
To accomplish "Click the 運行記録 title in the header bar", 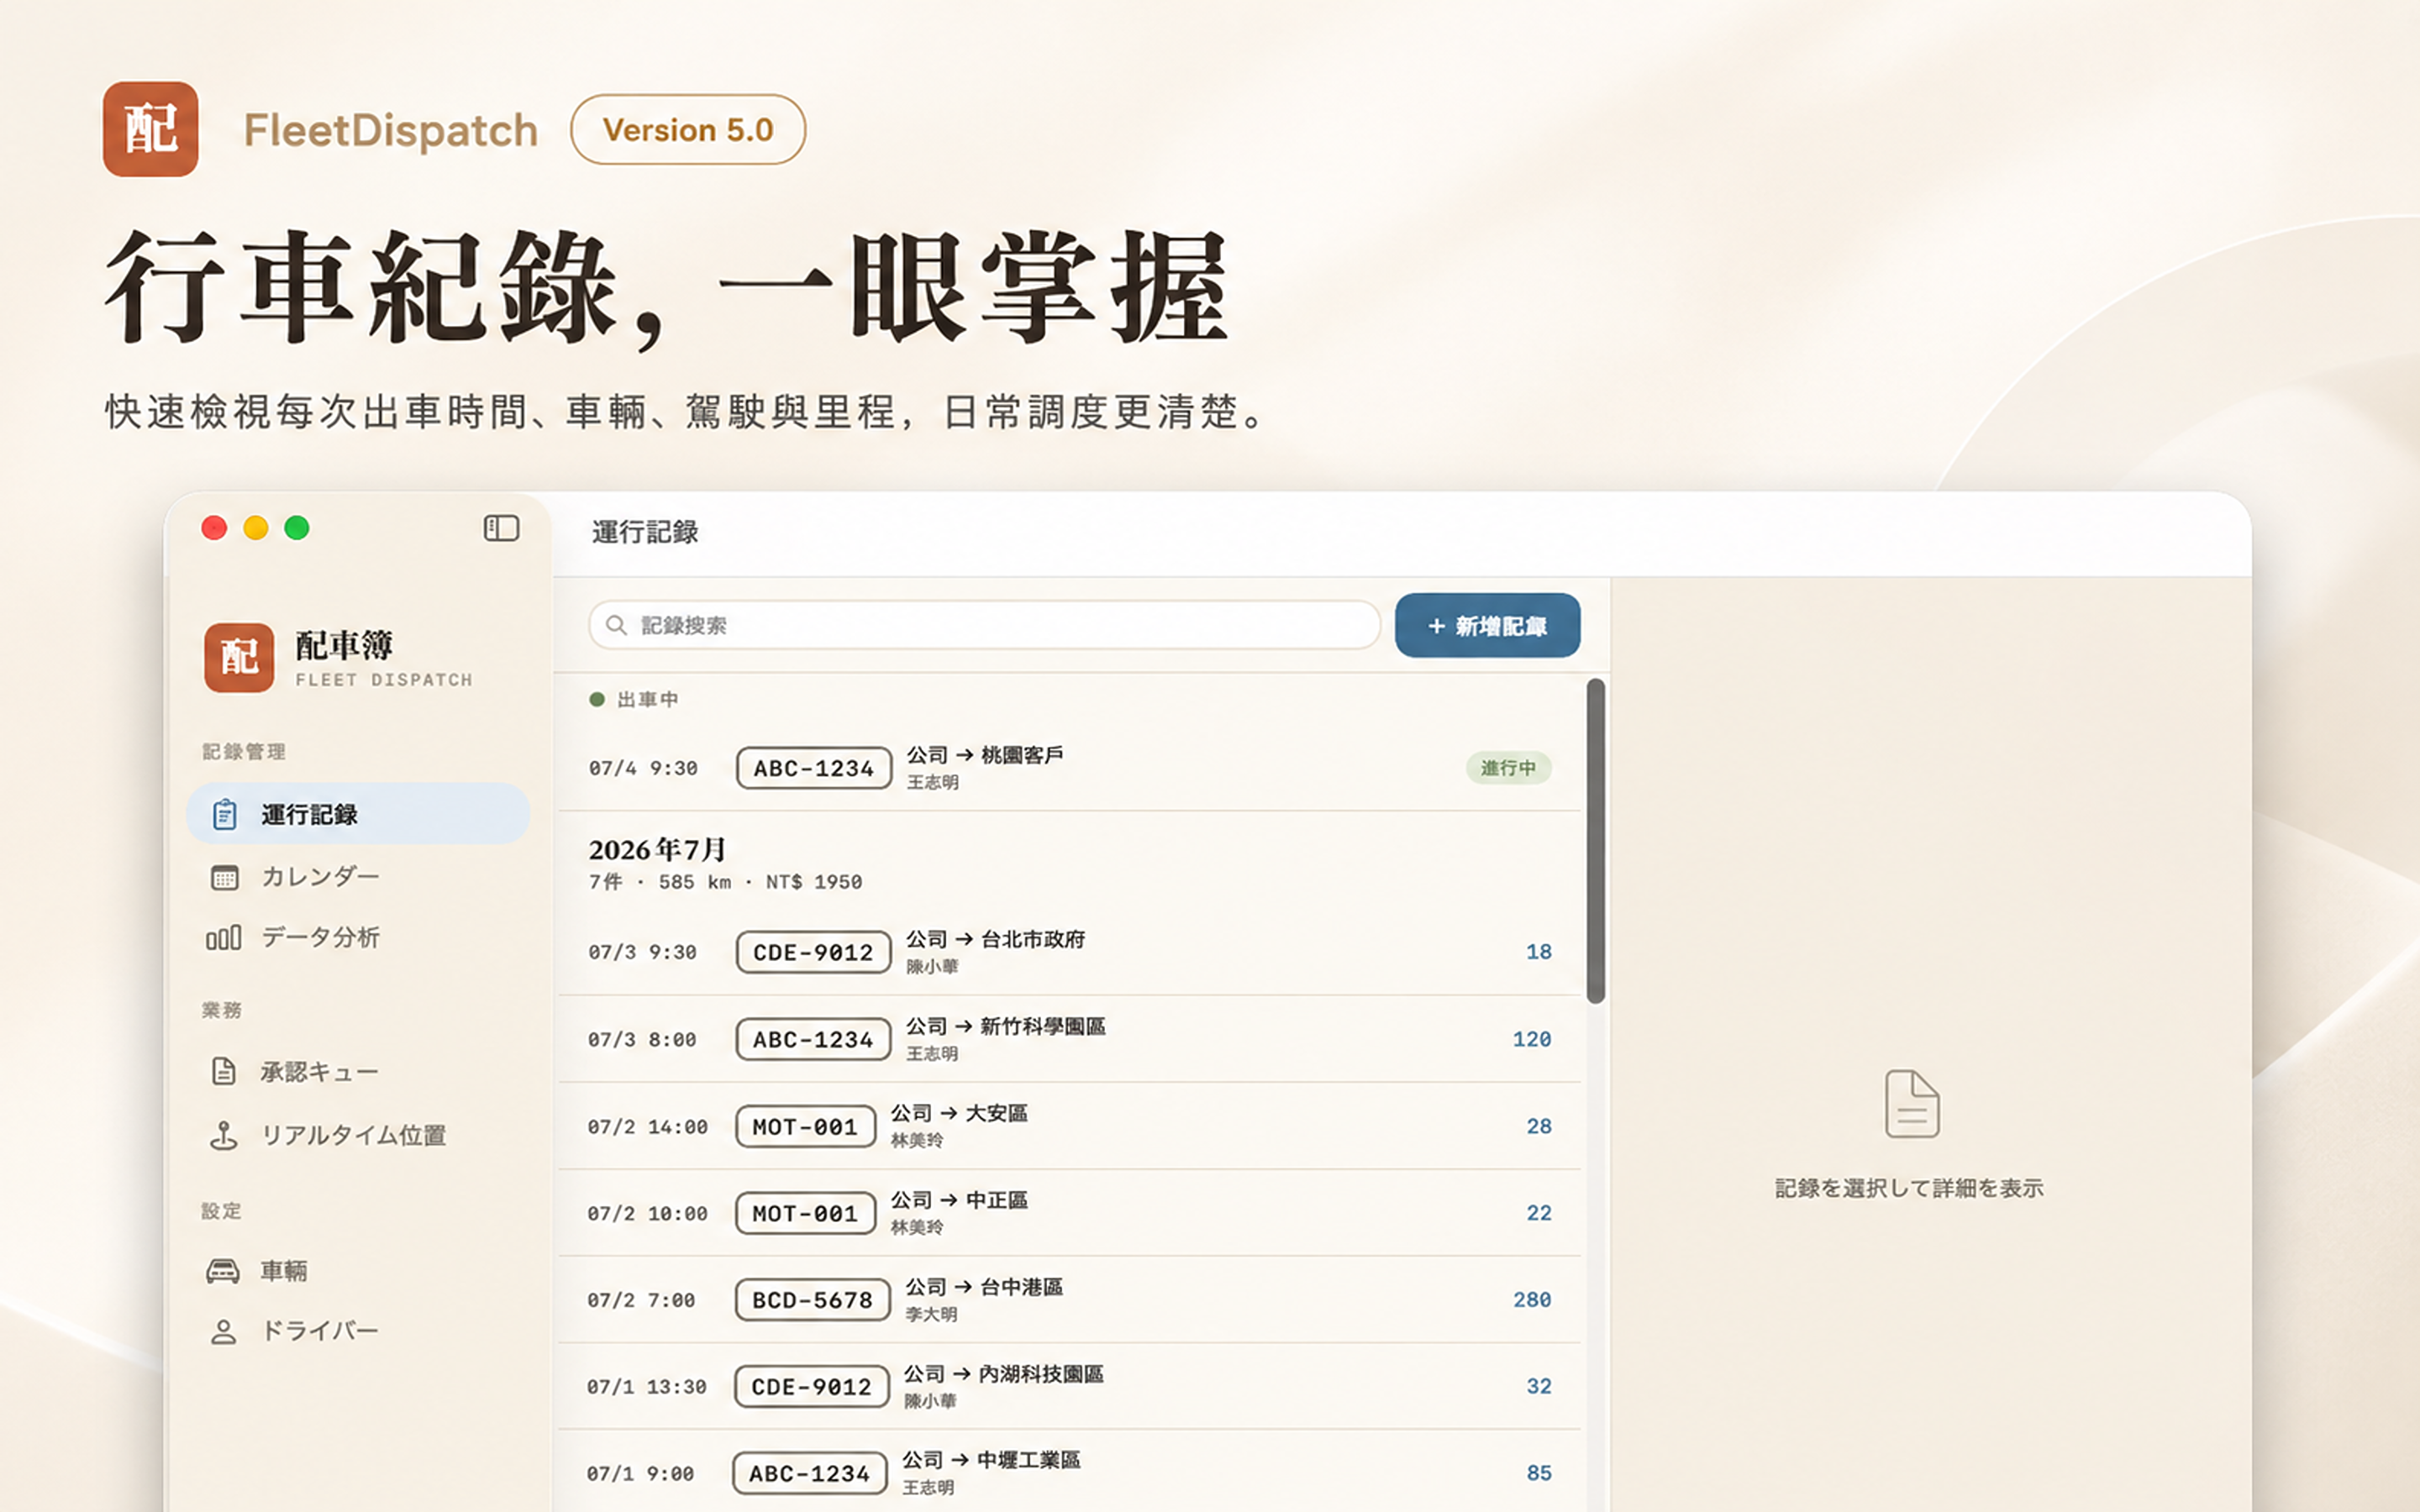I will 645,532.
